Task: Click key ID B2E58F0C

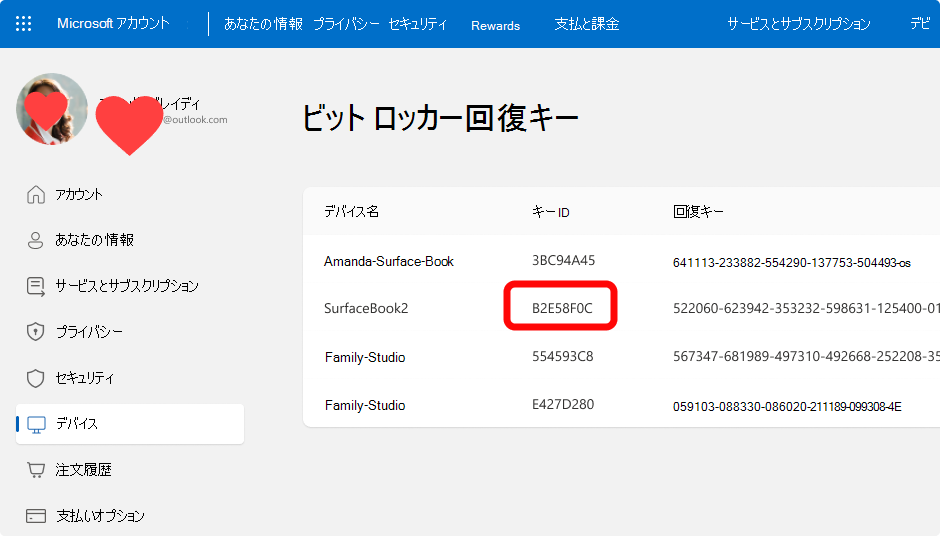Action: pyautogui.click(x=562, y=308)
